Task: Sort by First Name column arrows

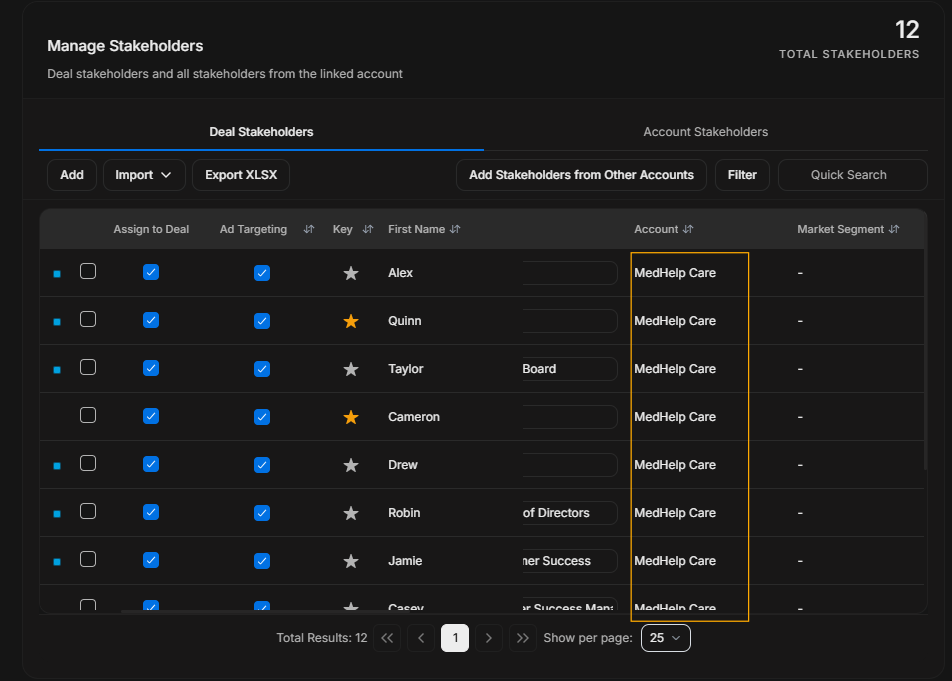Action: coord(455,229)
